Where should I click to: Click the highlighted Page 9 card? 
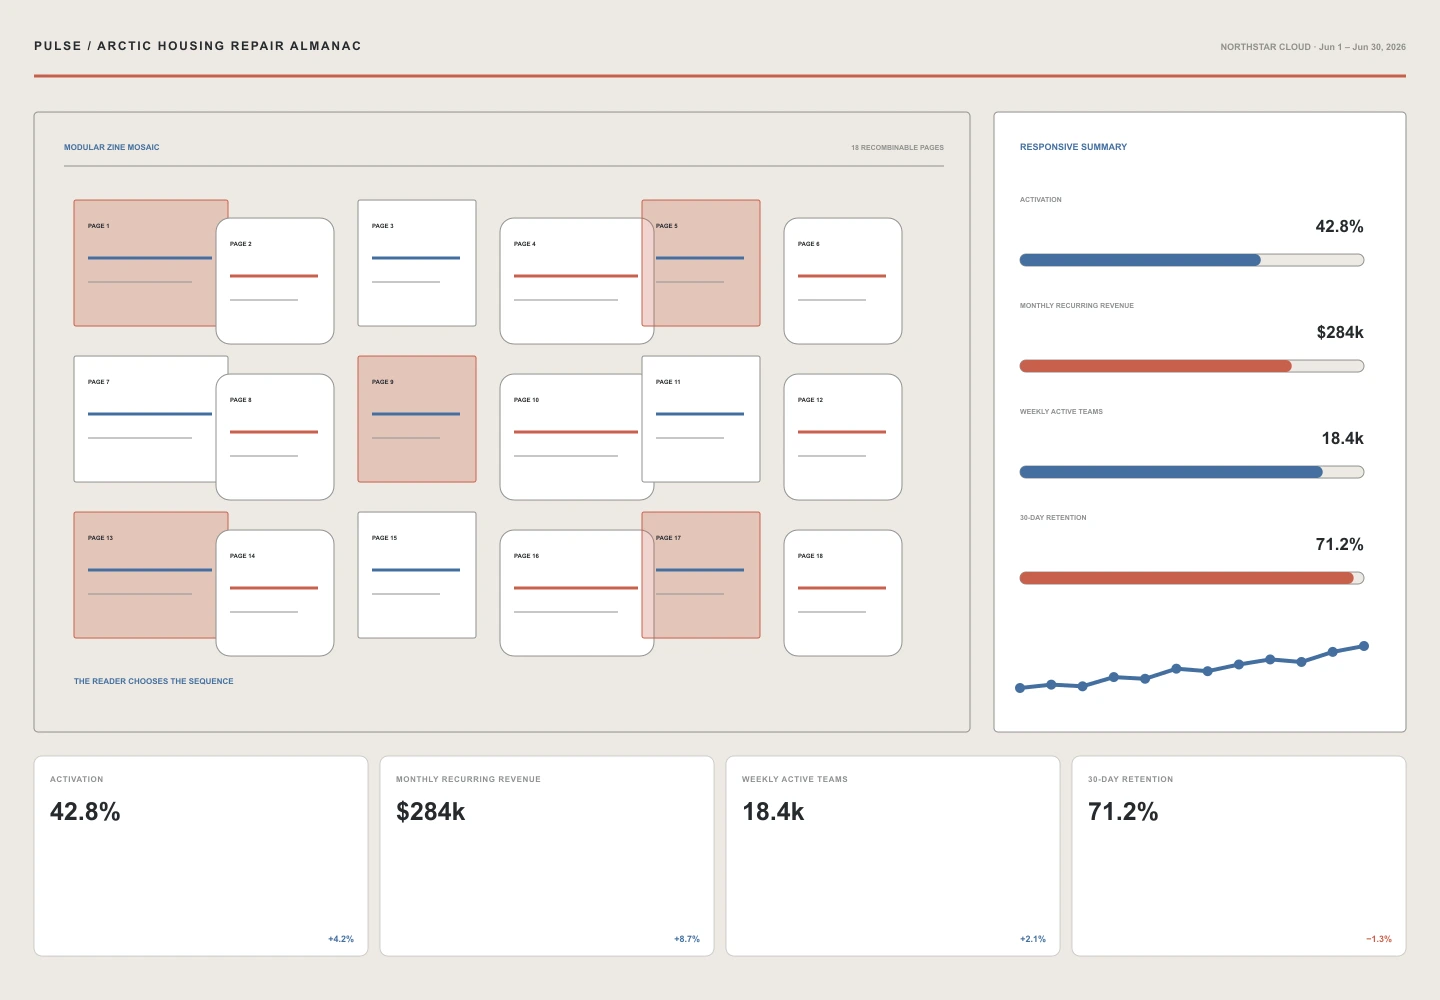[417, 419]
